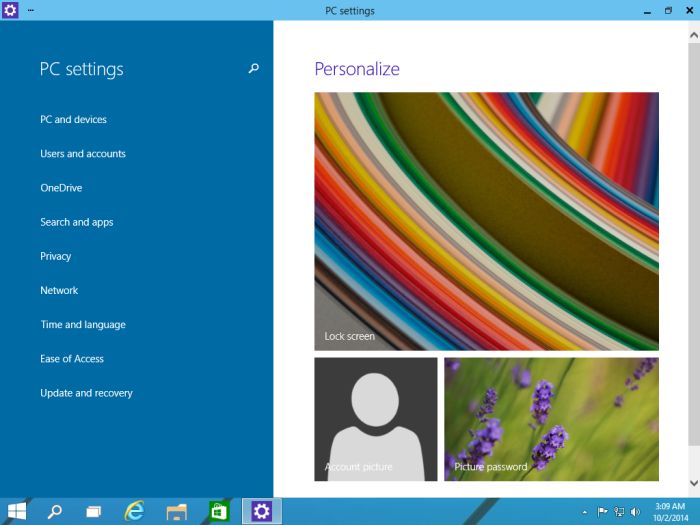The height and width of the screenshot is (525, 700).
Task: Click the Lock screen picture tile
Action: click(486, 221)
